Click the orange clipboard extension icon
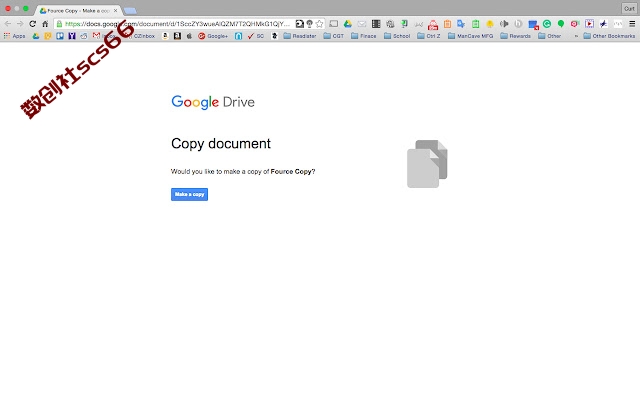640x400 pixels. pyautogui.click(x=447, y=24)
